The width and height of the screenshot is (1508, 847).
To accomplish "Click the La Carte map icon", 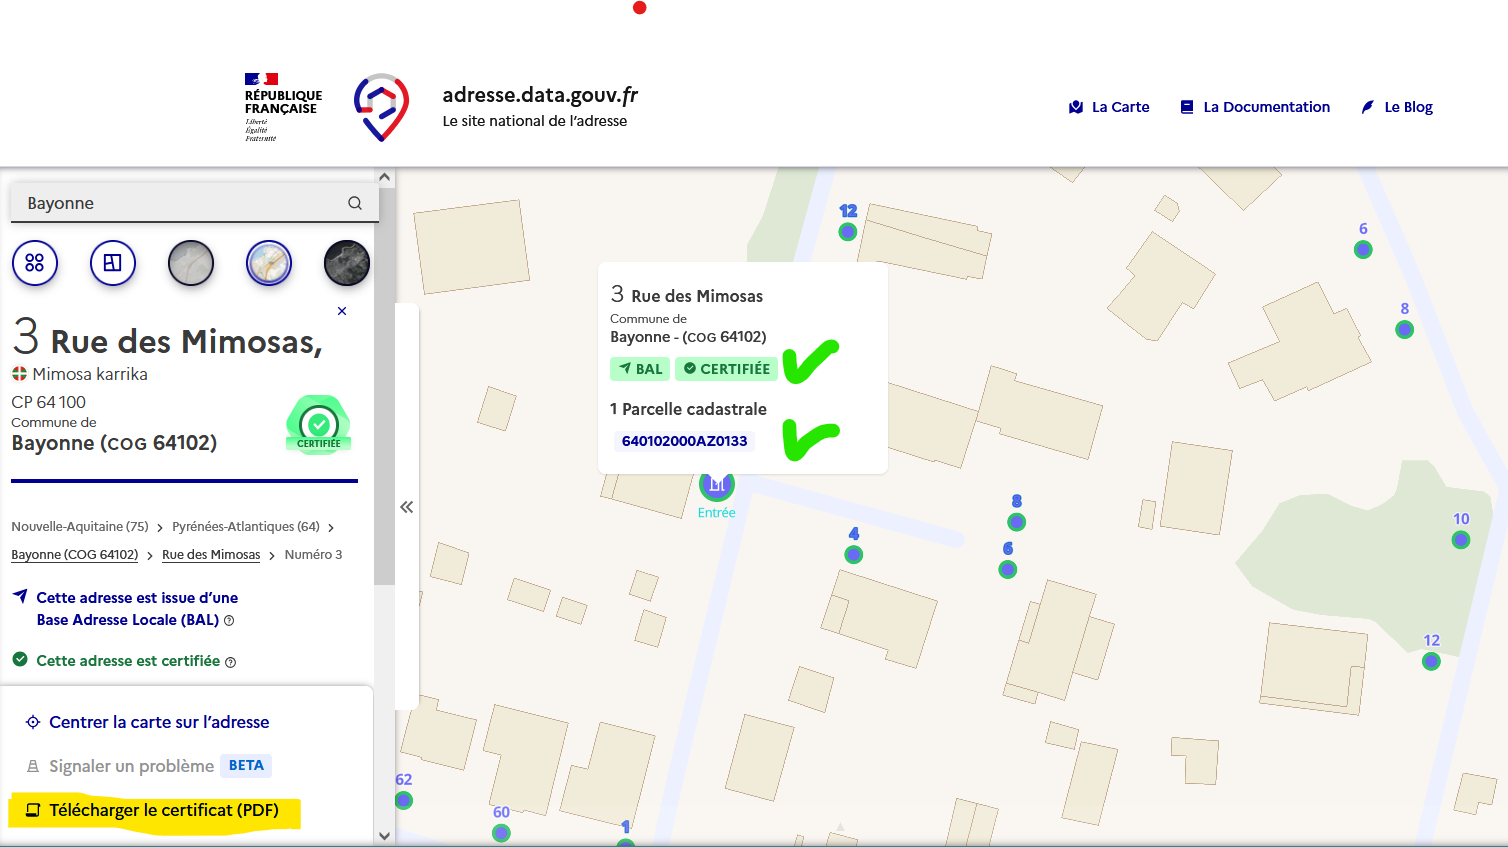I will click(x=1076, y=107).
